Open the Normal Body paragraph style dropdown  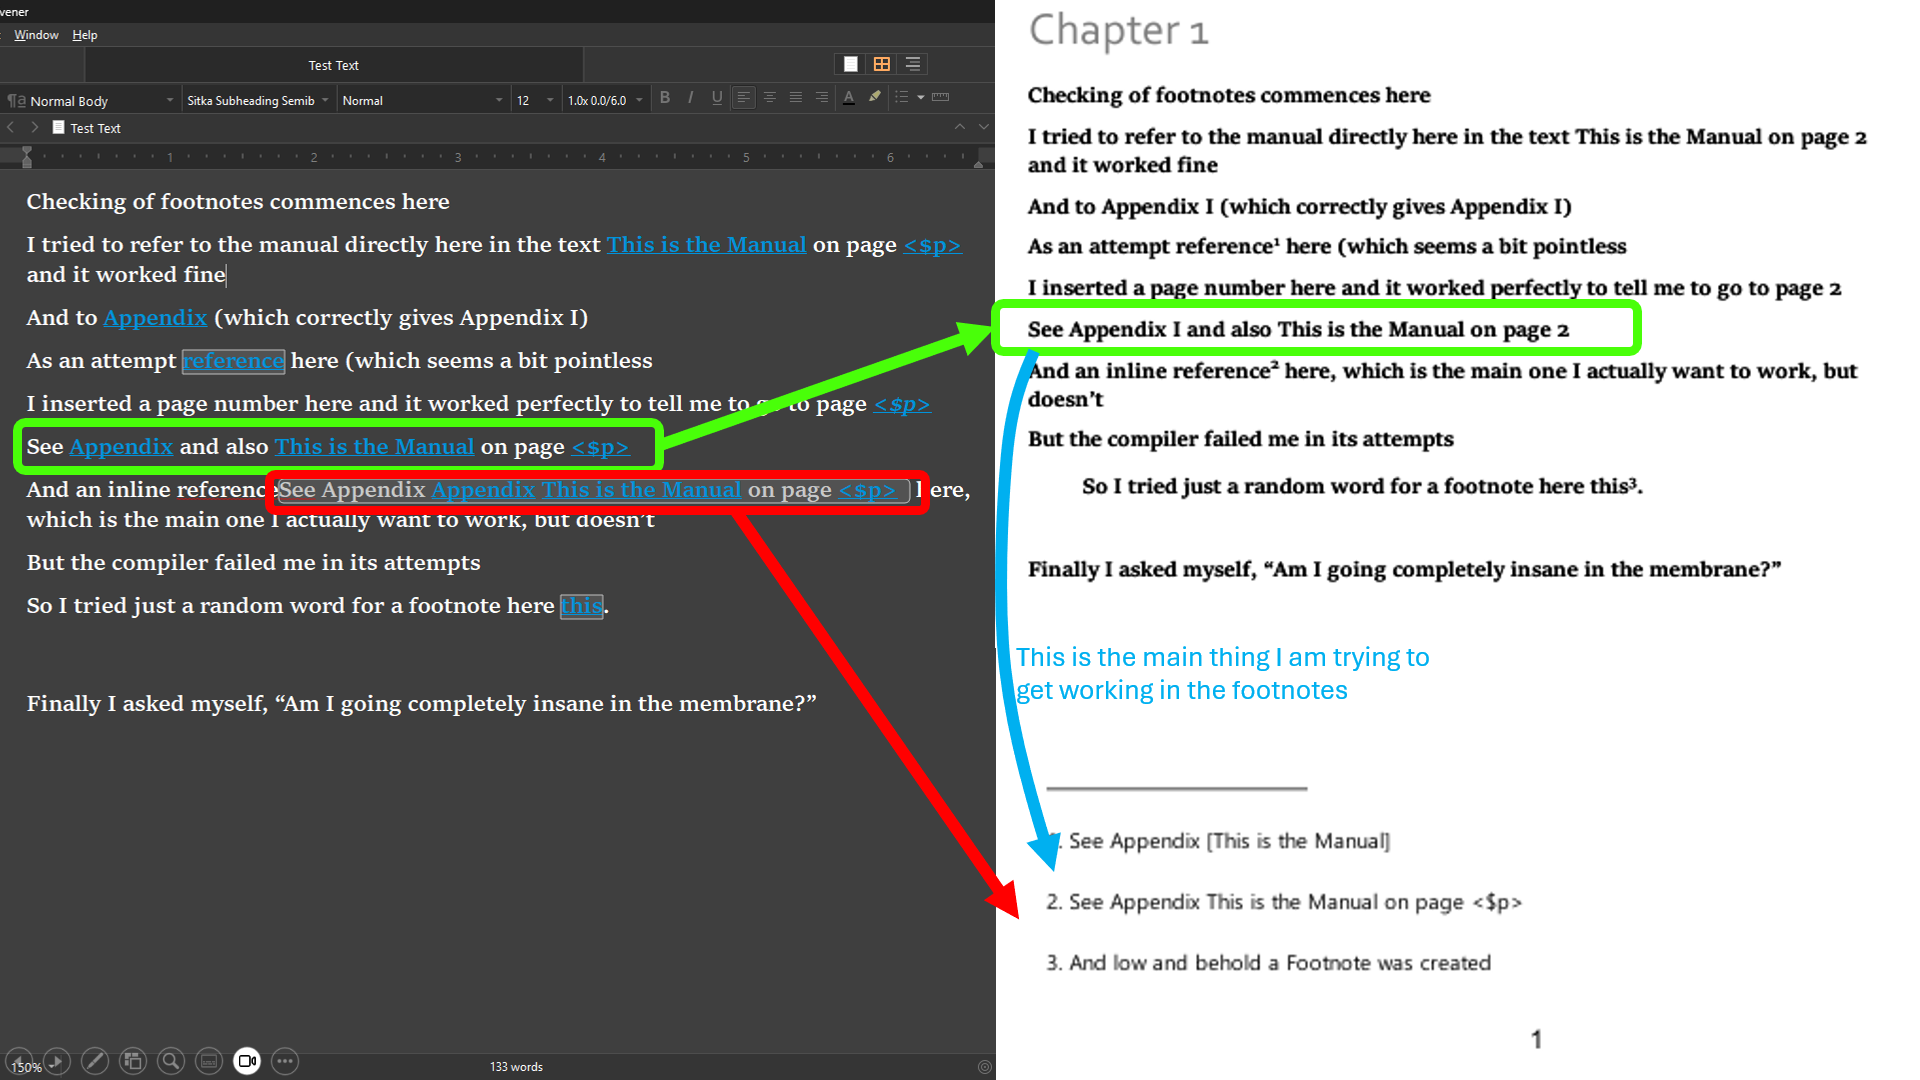click(92, 101)
